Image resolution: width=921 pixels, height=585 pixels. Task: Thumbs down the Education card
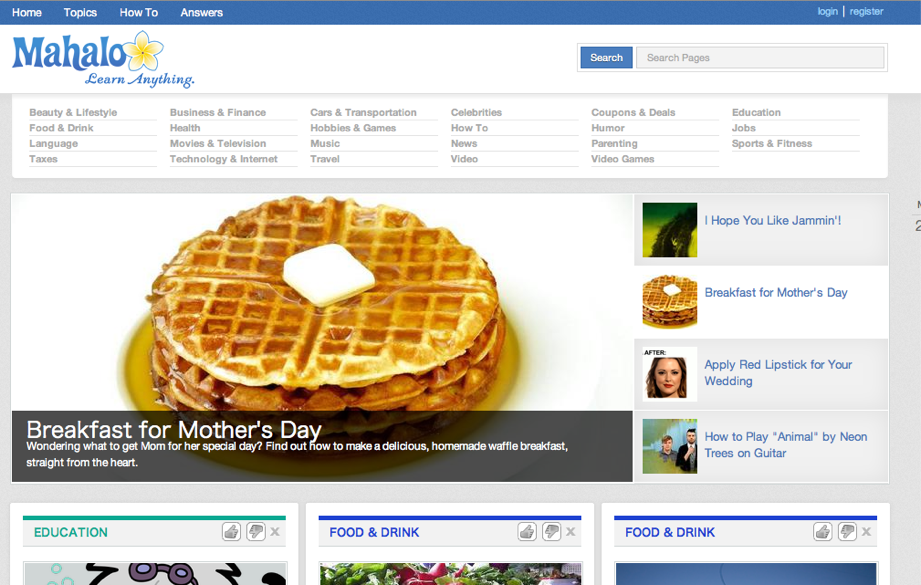[x=256, y=532]
